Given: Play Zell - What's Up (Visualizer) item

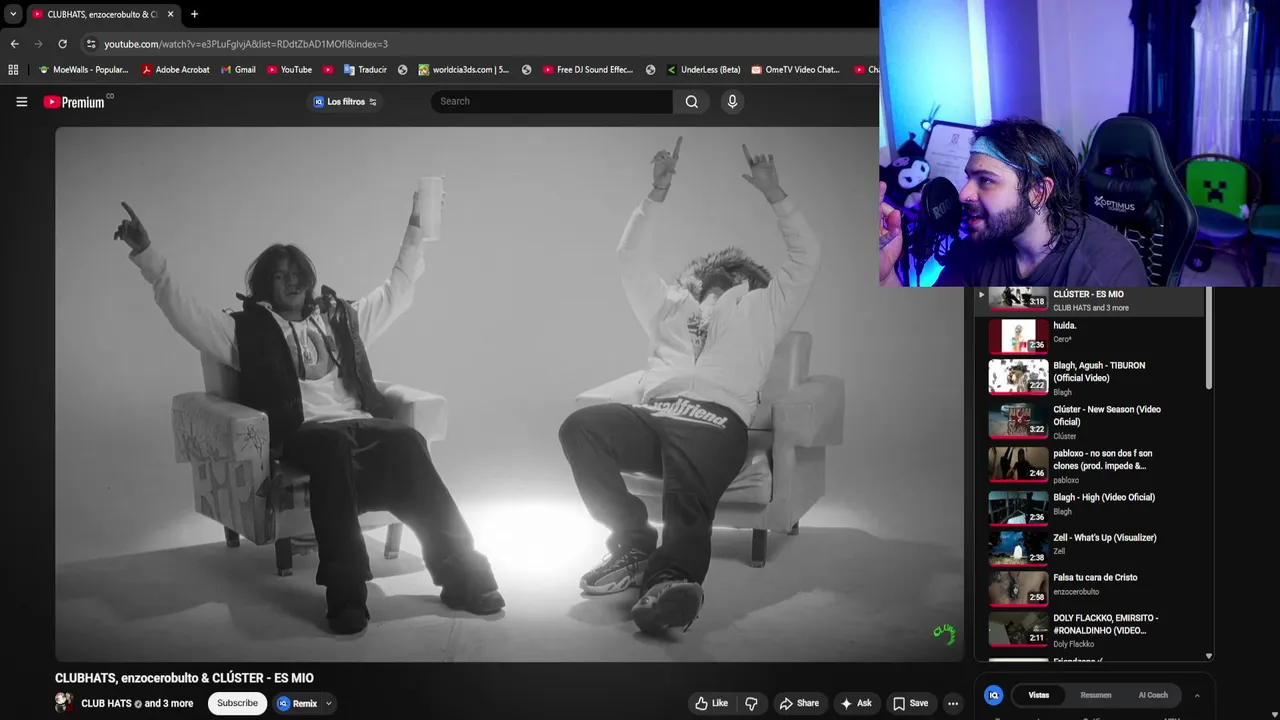Looking at the screenshot, I should coord(1090,547).
